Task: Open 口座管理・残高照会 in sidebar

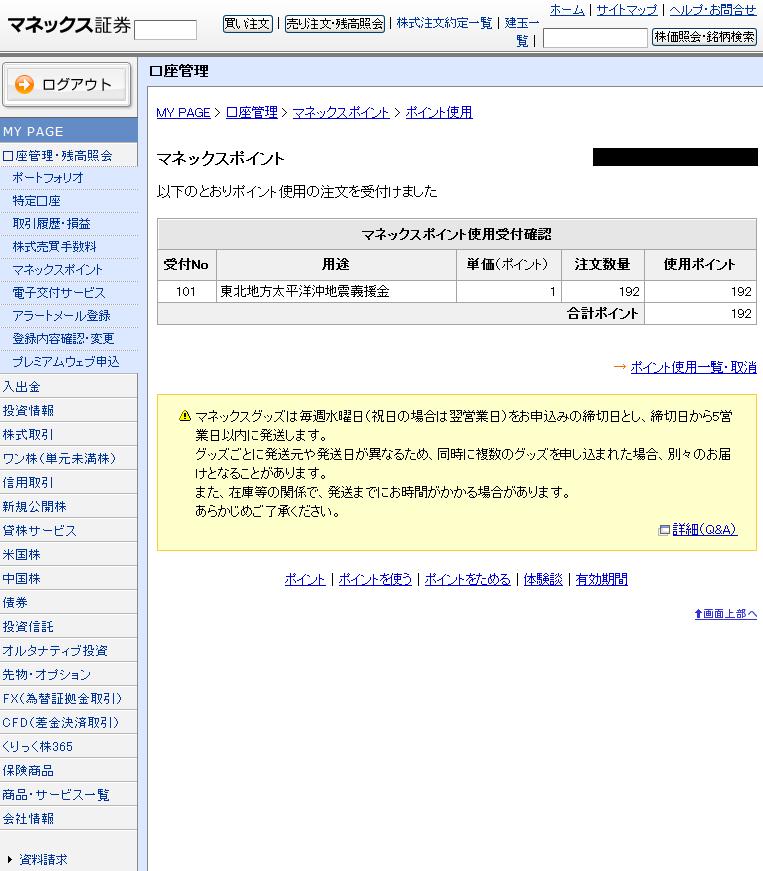Action: coord(69,155)
